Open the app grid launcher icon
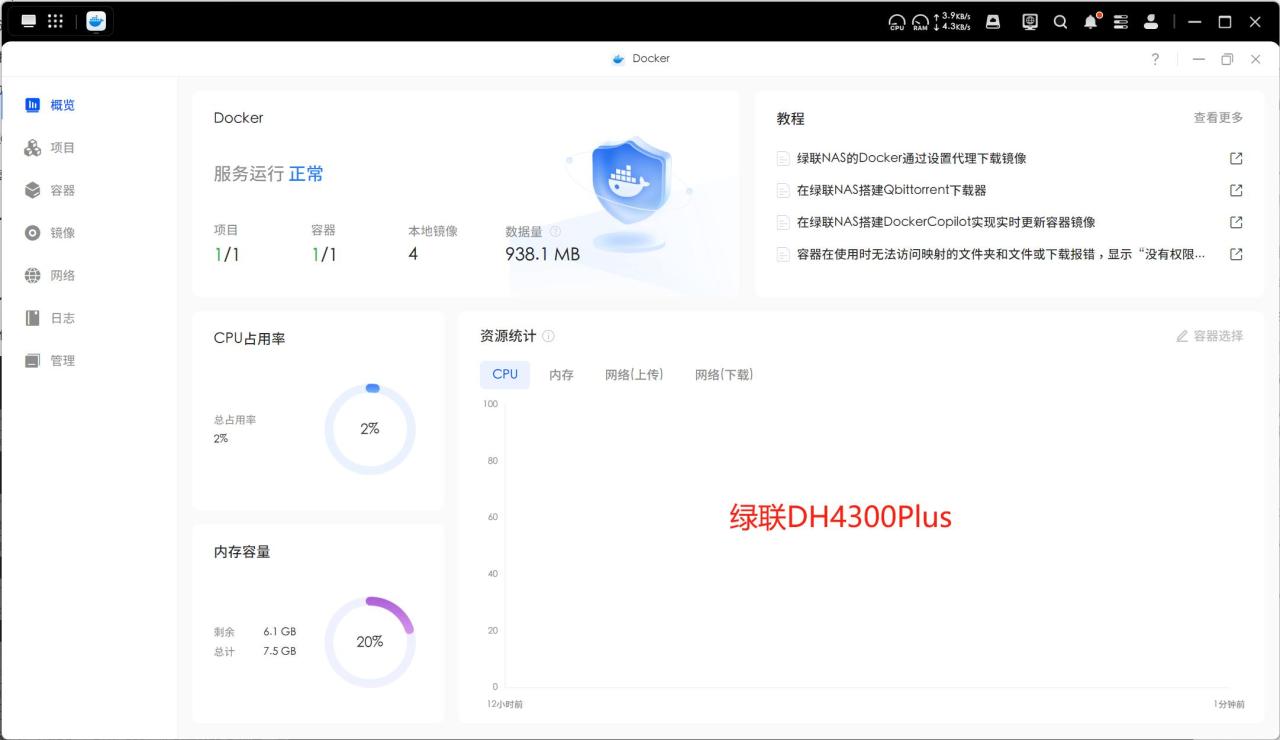Viewport: 1280px width, 740px height. click(x=56, y=21)
